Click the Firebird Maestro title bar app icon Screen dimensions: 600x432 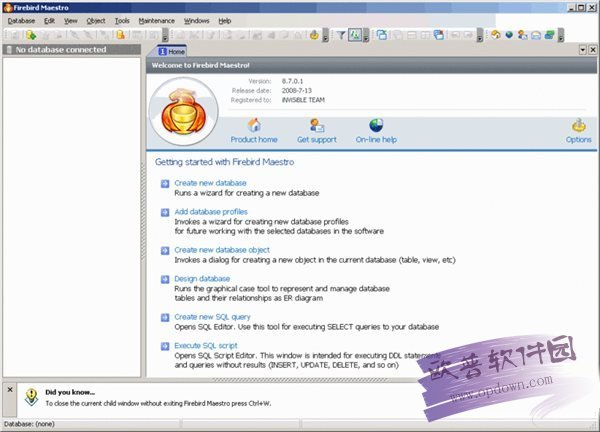point(8,7)
